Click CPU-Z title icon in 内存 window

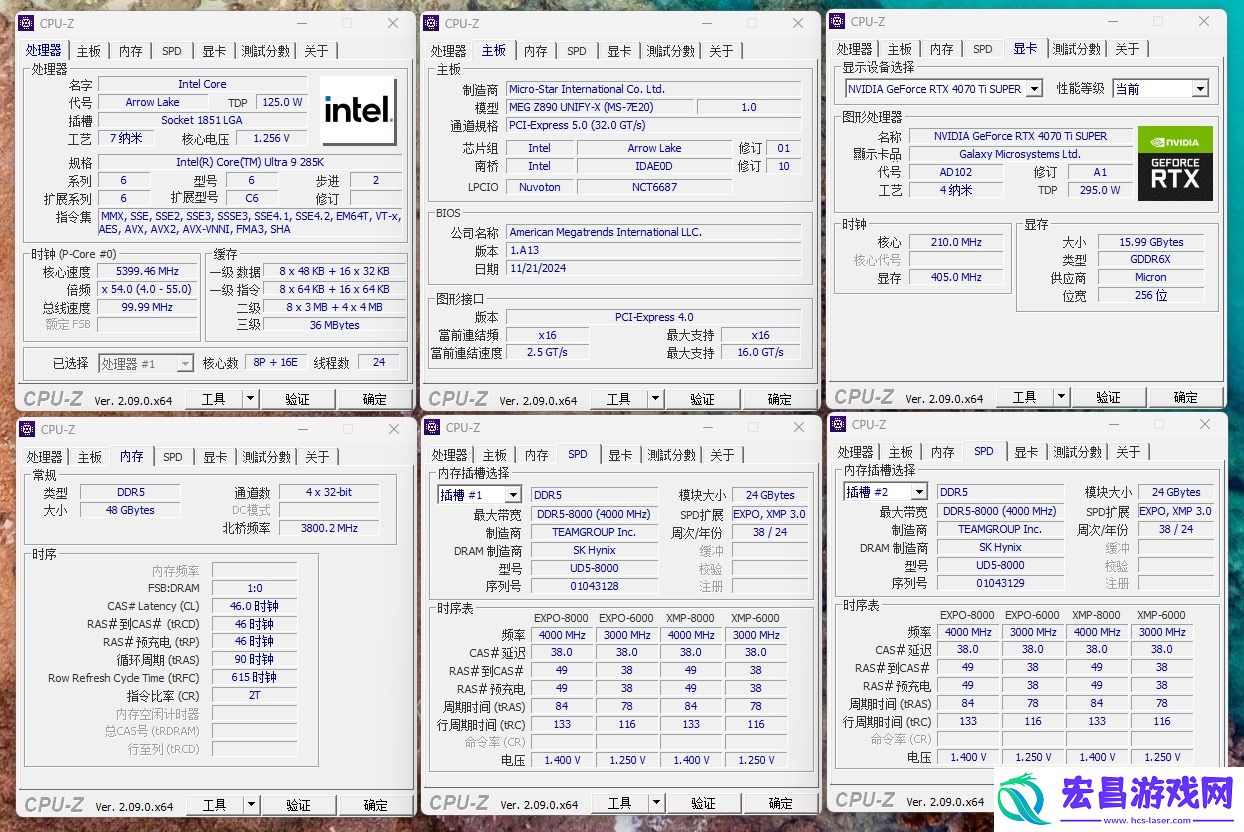tap(27, 429)
